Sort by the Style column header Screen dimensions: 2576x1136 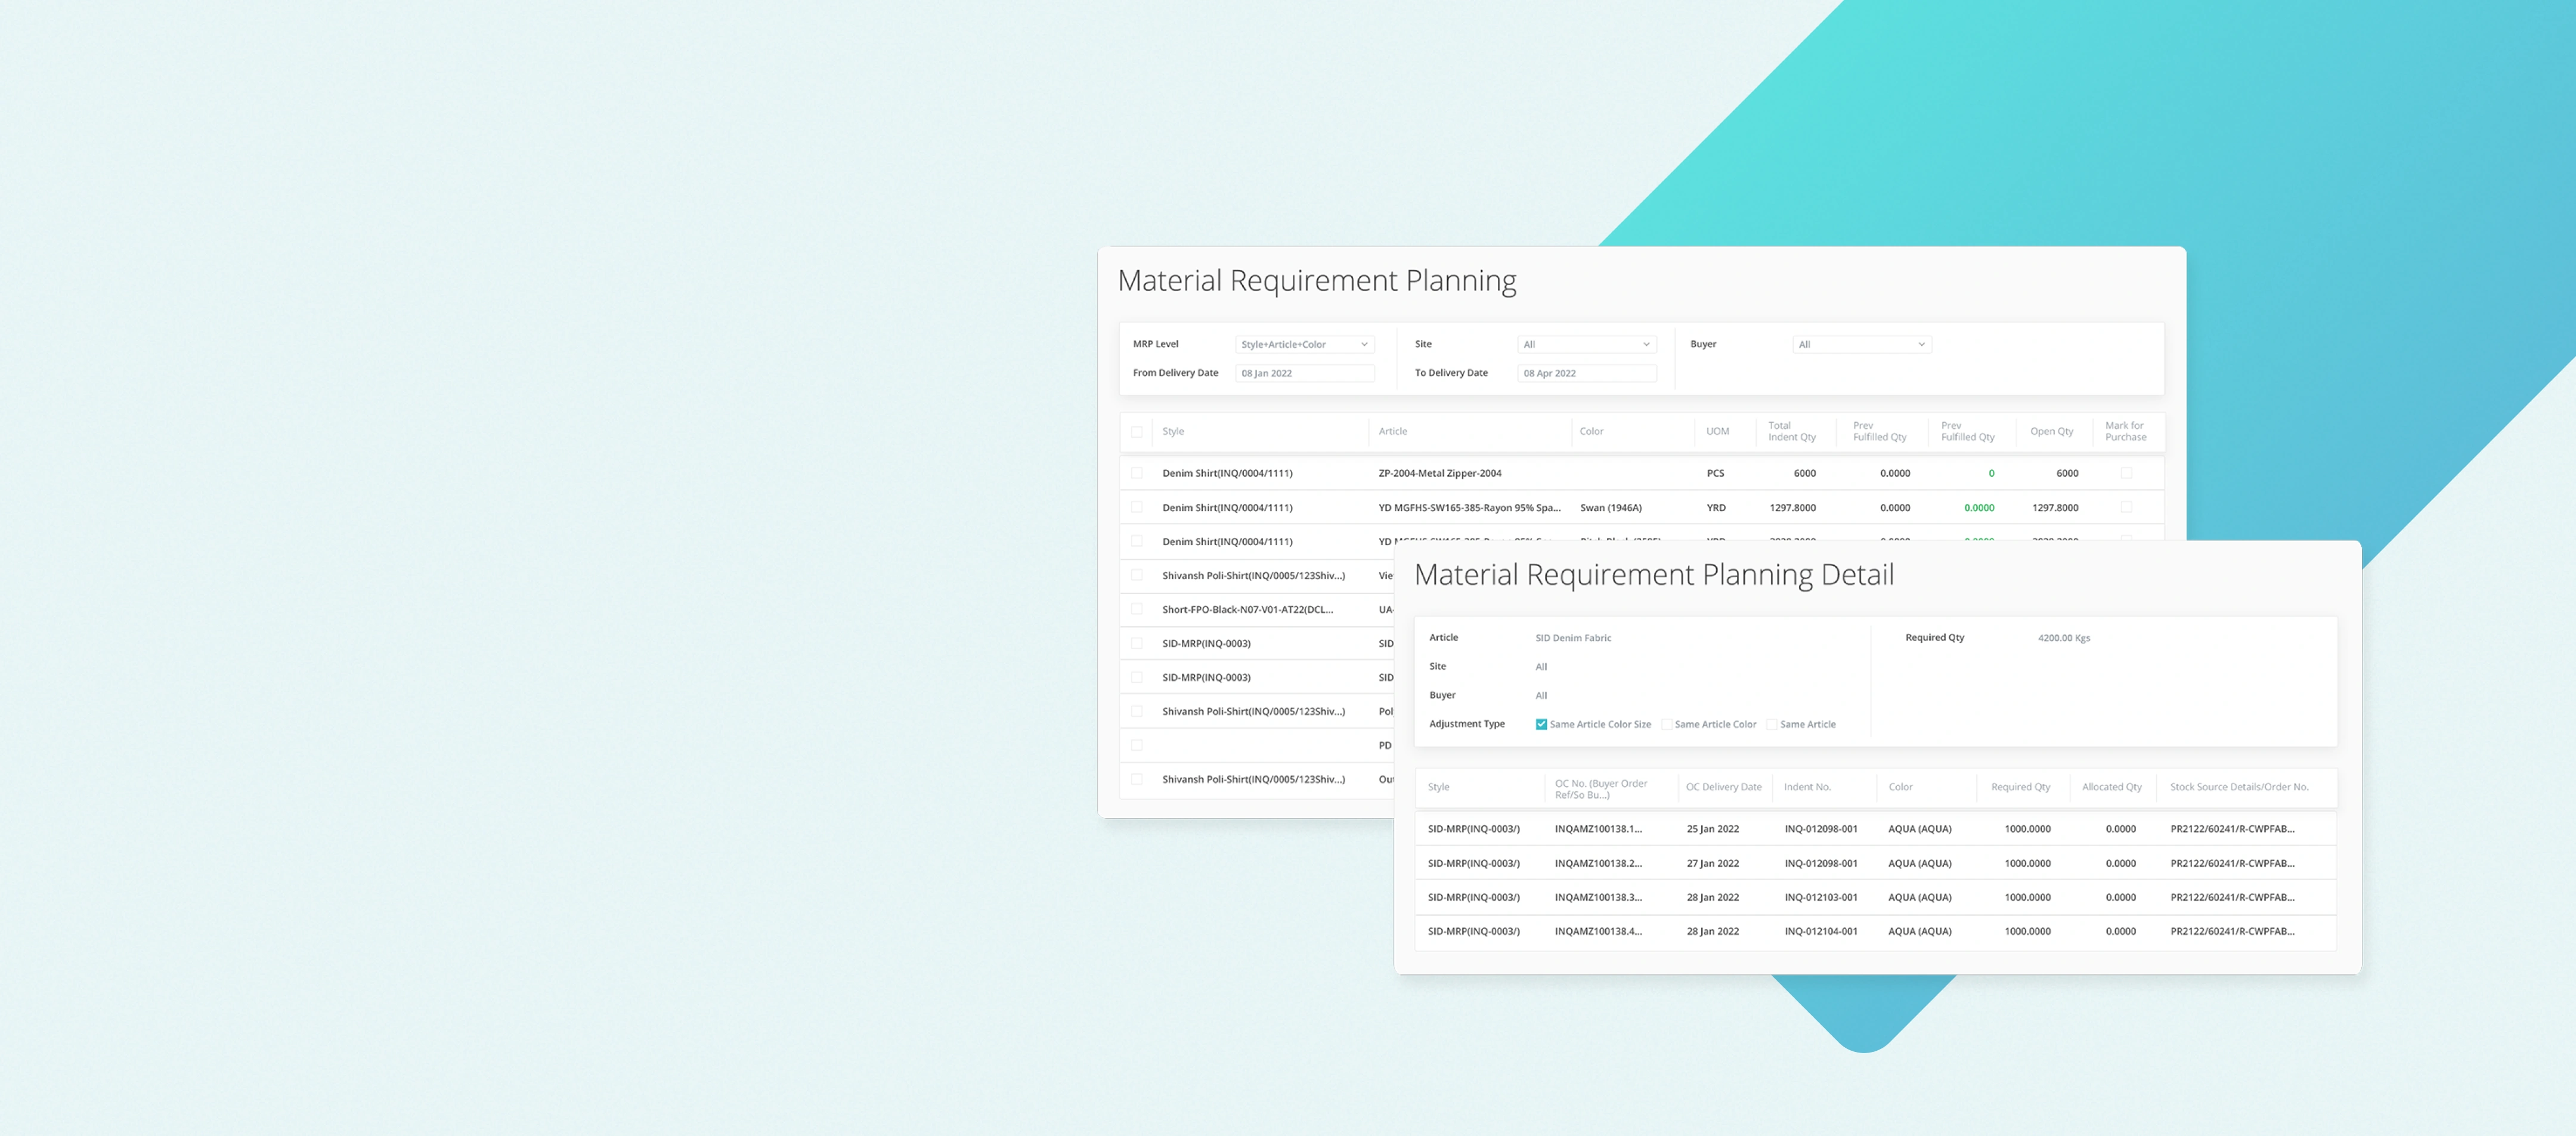1173,432
